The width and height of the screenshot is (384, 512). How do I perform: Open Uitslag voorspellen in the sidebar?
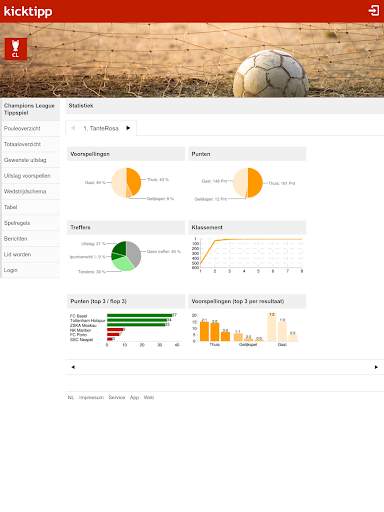click(30, 176)
